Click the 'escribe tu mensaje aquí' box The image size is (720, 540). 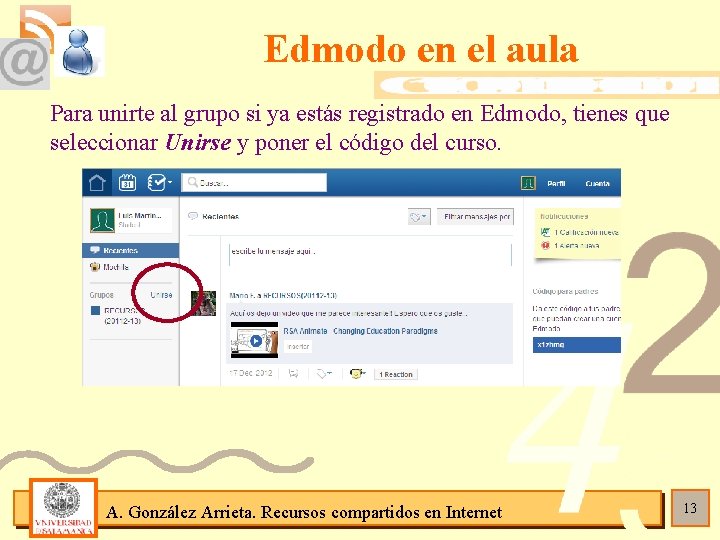[370, 254]
